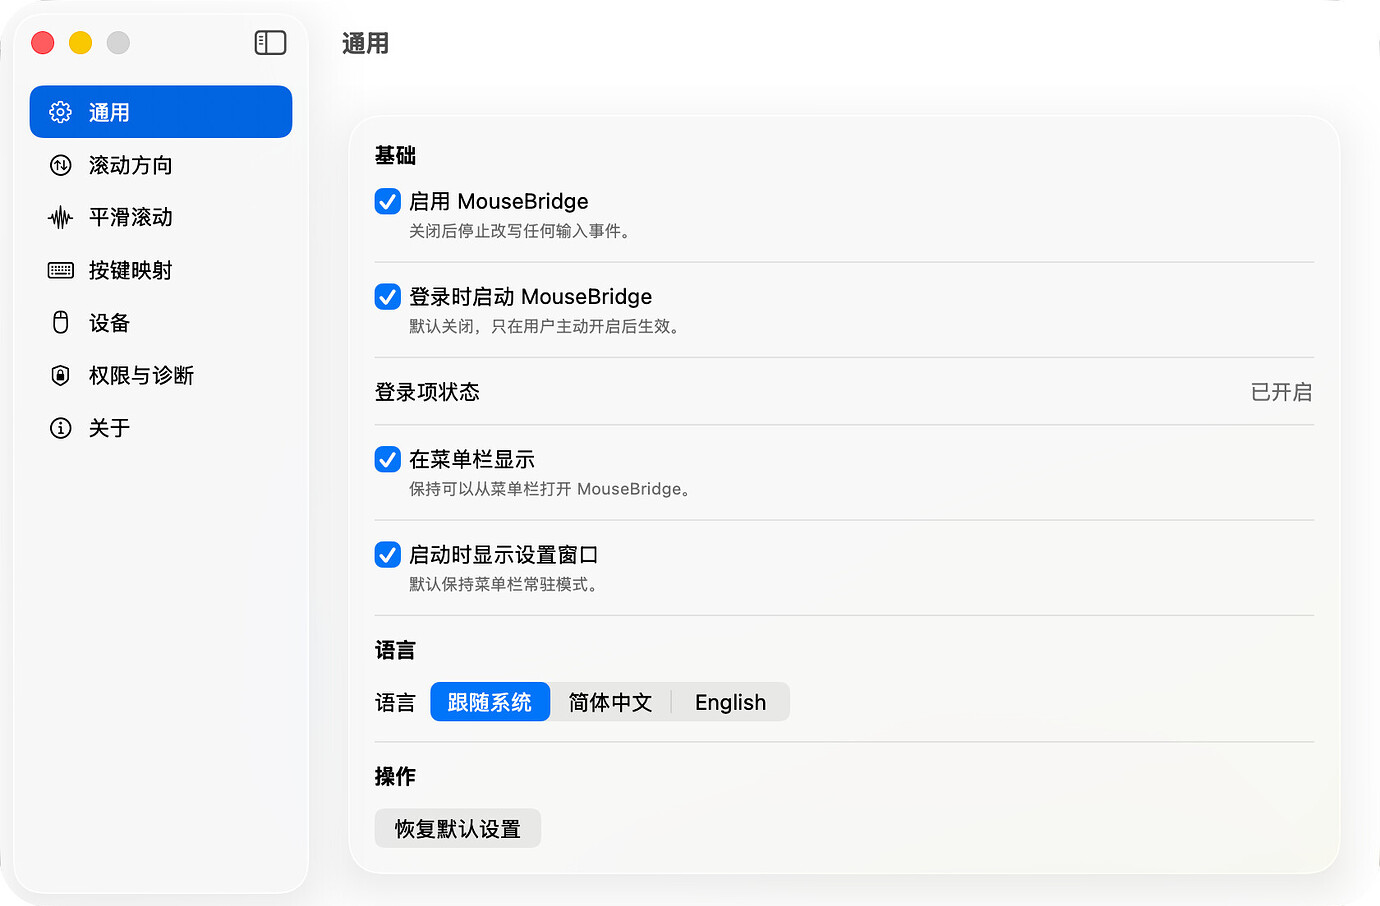Click the 关闭后停止改写任何输入事件 description

522,231
